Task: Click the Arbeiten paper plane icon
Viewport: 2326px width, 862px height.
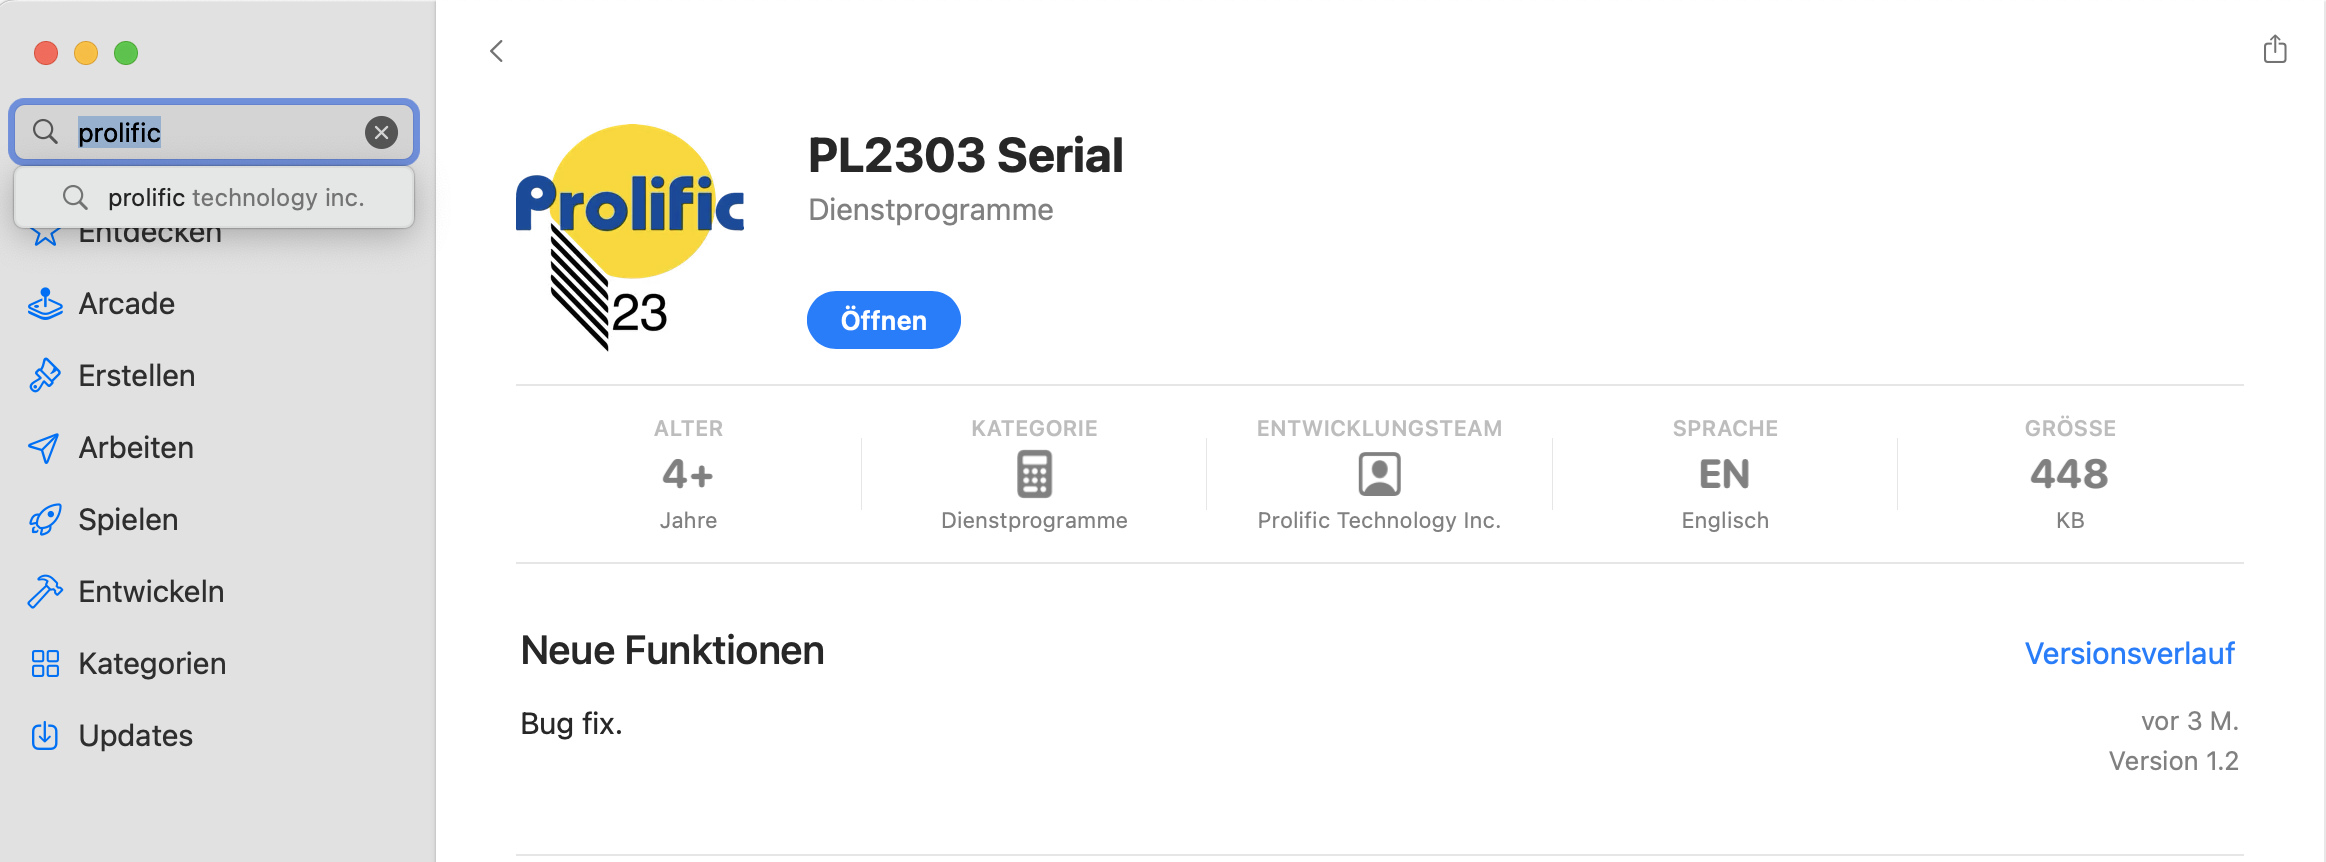Action: 44,448
